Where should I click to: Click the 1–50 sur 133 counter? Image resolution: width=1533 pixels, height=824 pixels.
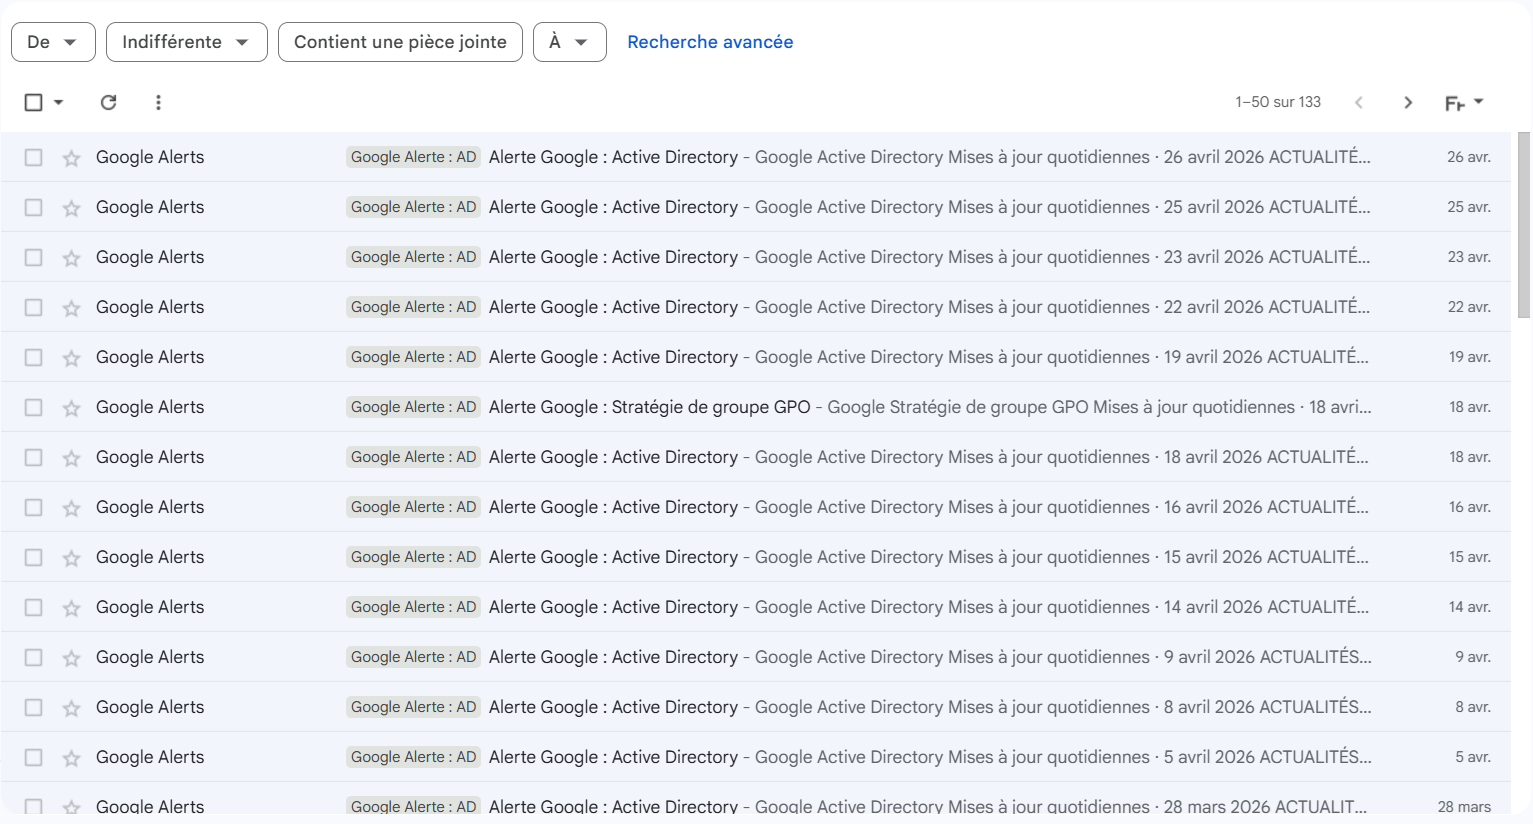1278,102
